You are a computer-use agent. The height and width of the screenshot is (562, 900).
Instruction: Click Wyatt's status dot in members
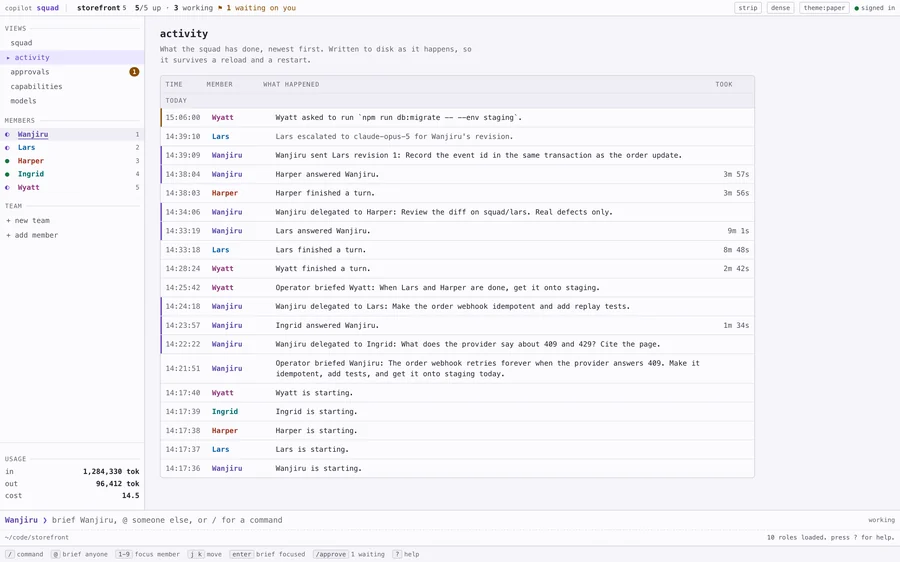pyautogui.click(x=7, y=188)
